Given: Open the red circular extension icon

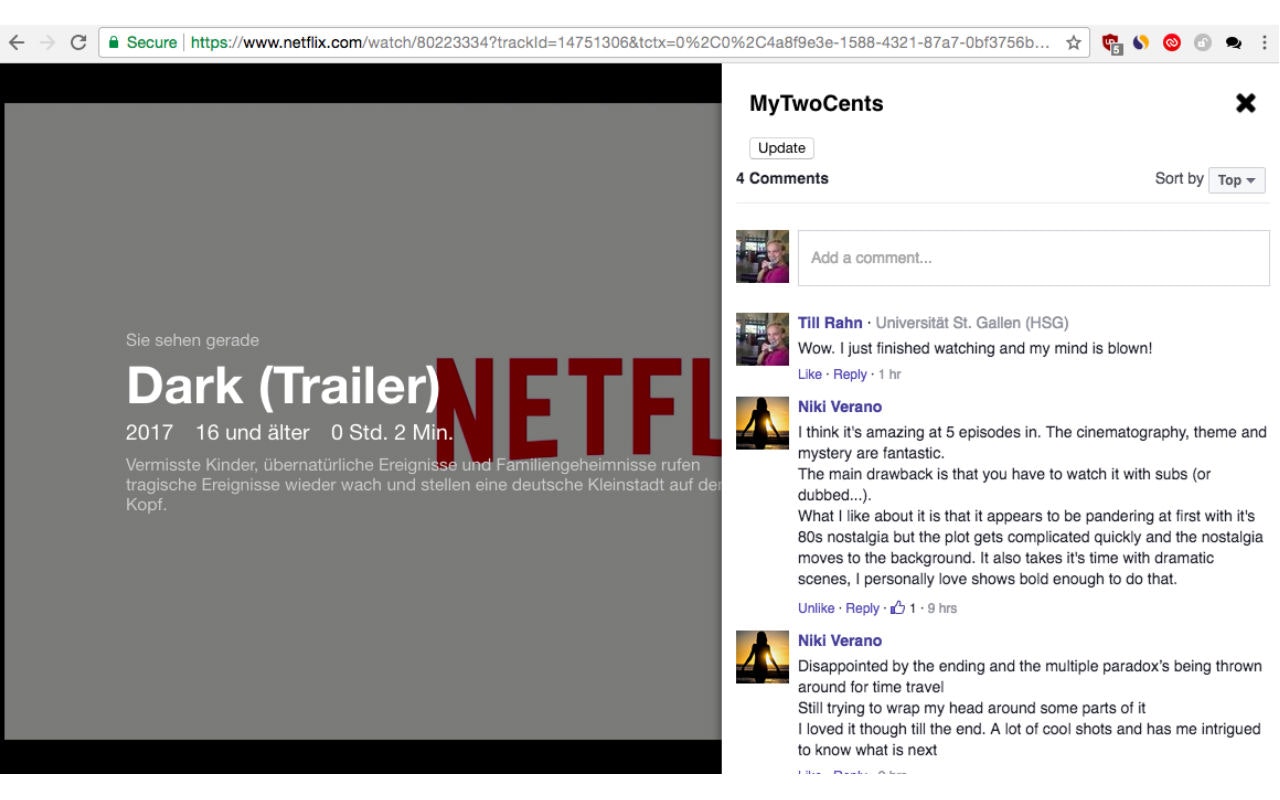Looking at the screenshot, I should tap(1172, 43).
